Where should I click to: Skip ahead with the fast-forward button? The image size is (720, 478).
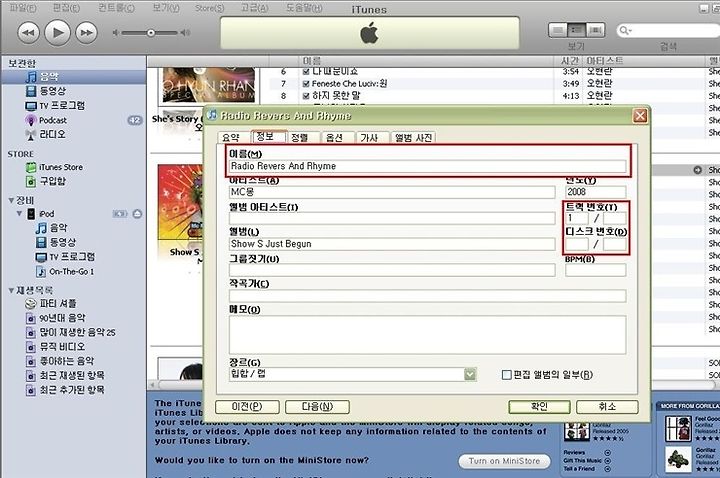[86, 33]
